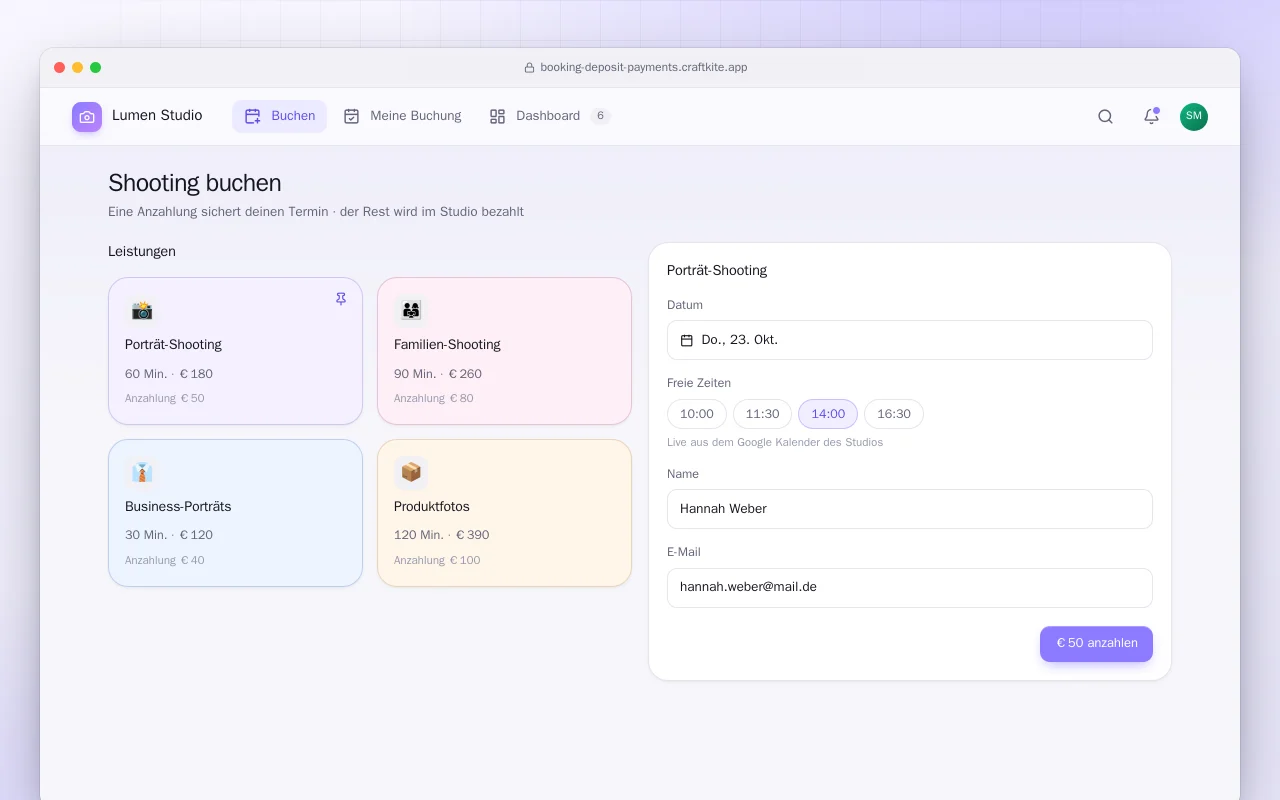Click 90 Min. · € 260 price text
This screenshot has height=800, width=1280.
438,374
